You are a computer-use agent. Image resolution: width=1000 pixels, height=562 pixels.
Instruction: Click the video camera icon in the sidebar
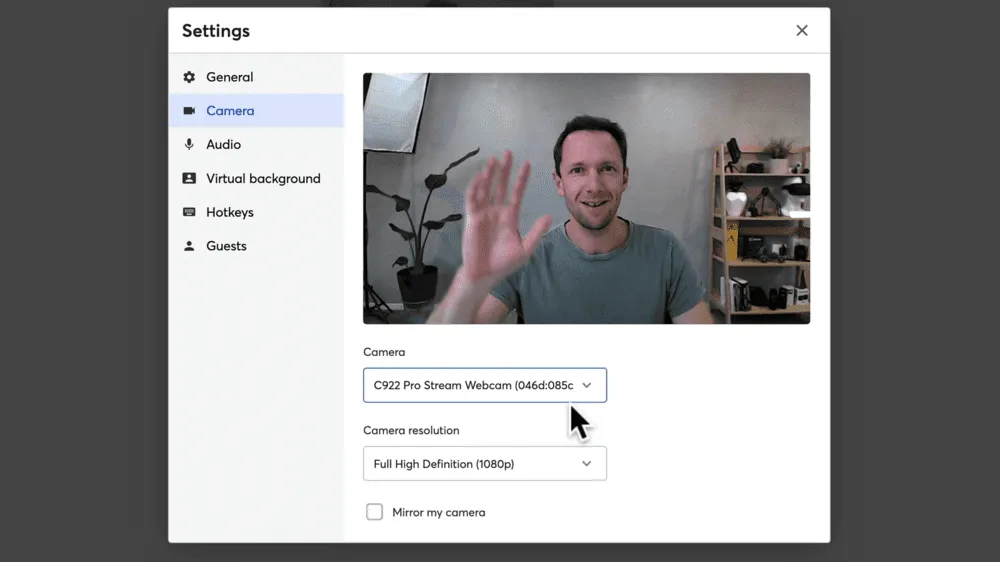coord(189,111)
